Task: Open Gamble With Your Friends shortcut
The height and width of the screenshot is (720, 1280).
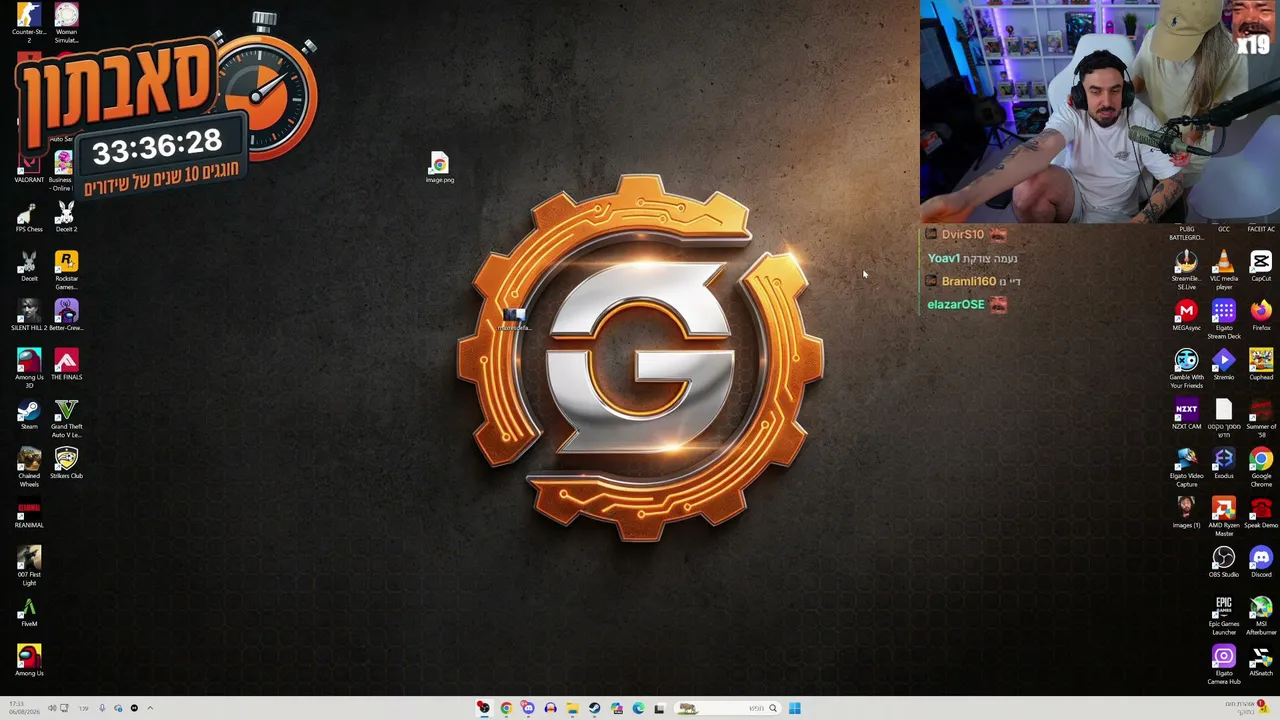Action: pyautogui.click(x=1186, y=369)
